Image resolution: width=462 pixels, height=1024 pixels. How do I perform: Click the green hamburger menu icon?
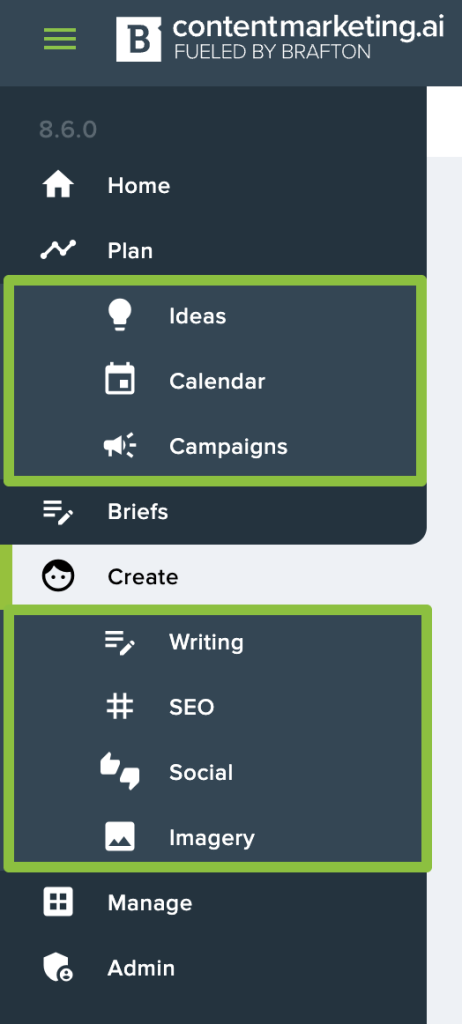pyautogui.click(x=59, y=39)
